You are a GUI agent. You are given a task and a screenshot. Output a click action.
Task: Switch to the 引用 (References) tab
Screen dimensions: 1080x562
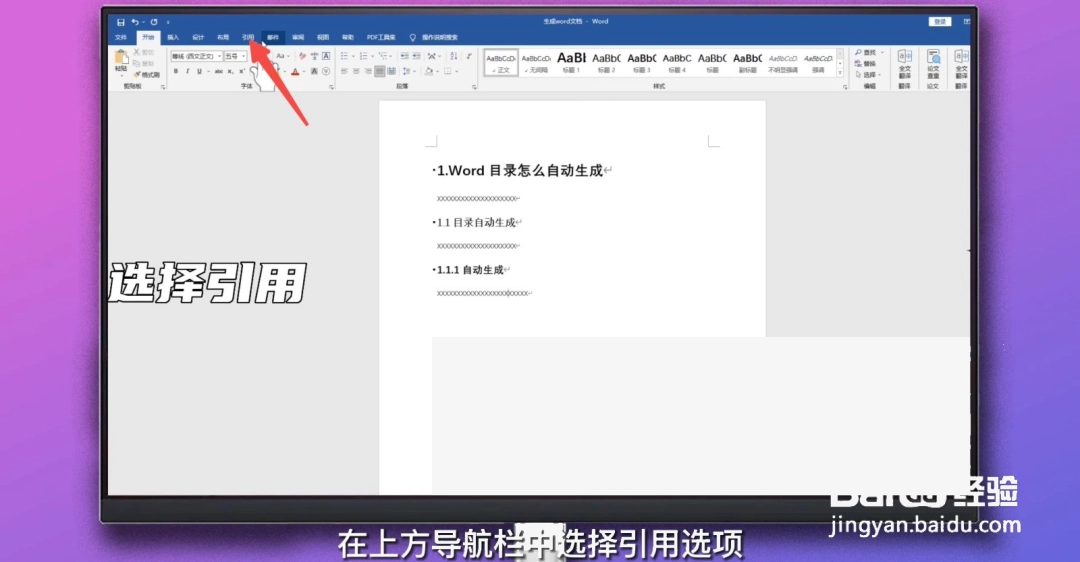[x=248, y=37]
